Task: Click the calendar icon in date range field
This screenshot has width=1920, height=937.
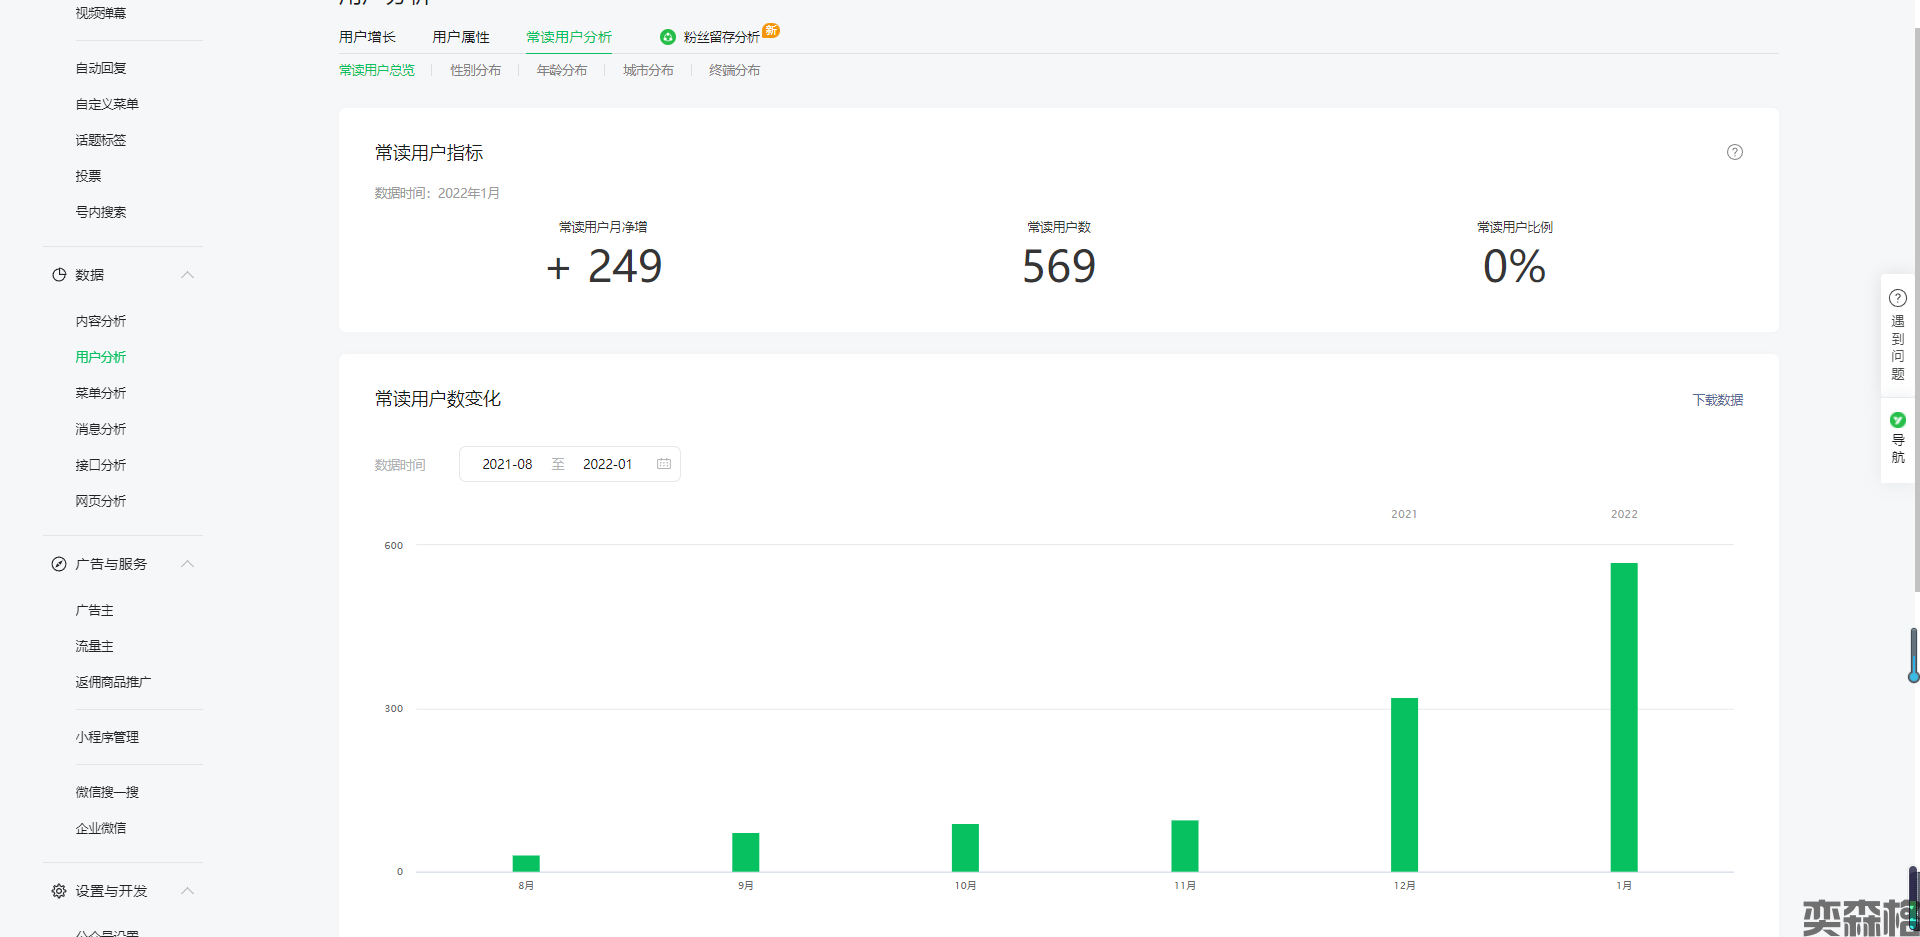Action: [x=663, y=464]
